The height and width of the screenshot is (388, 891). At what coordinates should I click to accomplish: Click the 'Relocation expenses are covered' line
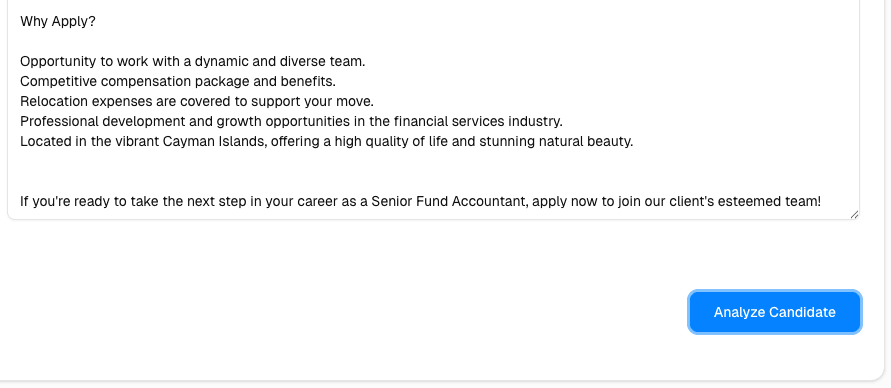point(197,101)
